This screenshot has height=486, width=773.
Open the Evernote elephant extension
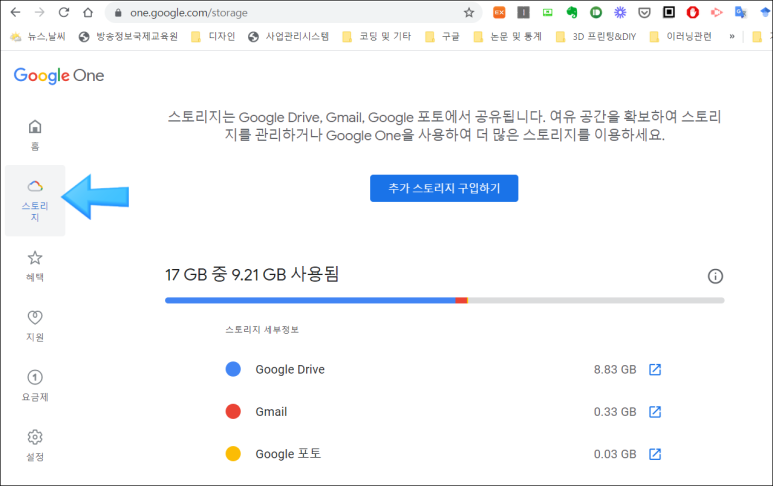click(x=572, y=12)
